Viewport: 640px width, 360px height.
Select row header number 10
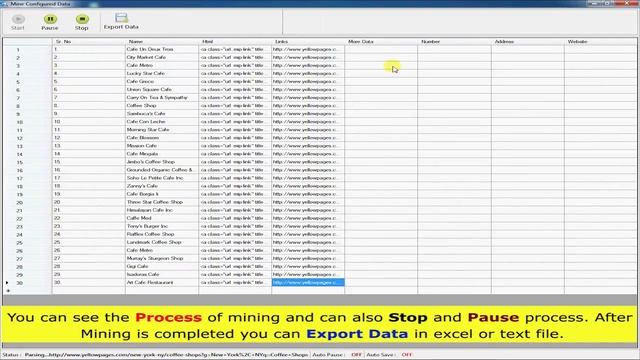[x=27, y=122]
